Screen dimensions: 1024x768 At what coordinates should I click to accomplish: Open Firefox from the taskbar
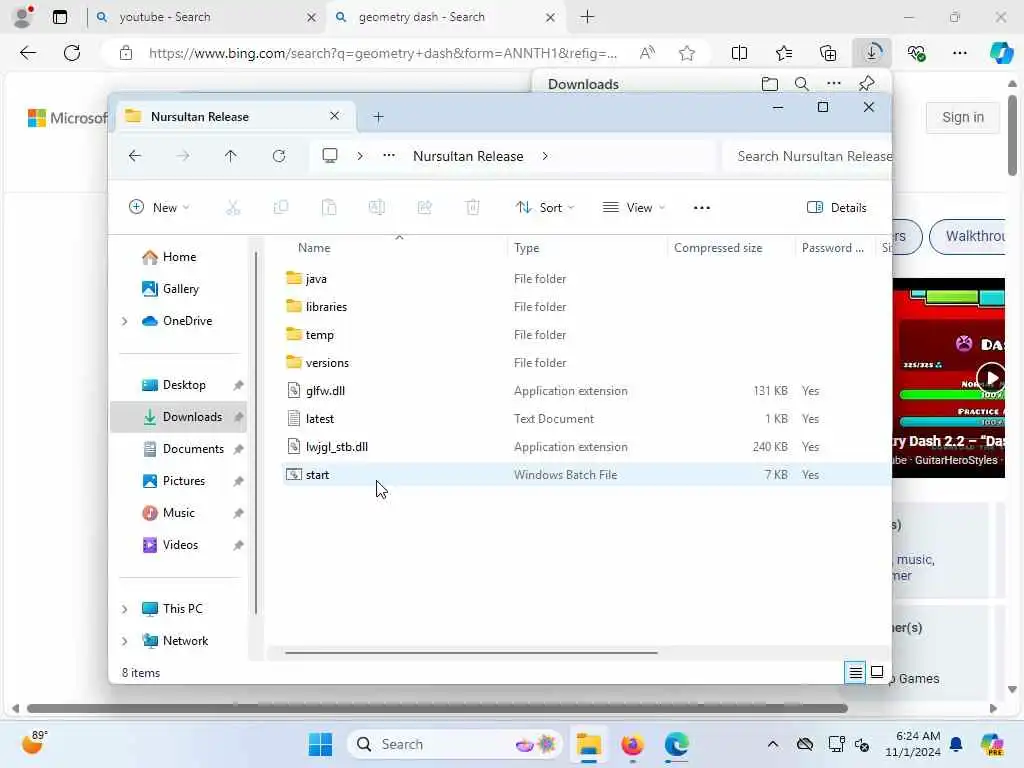tap(632, 744)
